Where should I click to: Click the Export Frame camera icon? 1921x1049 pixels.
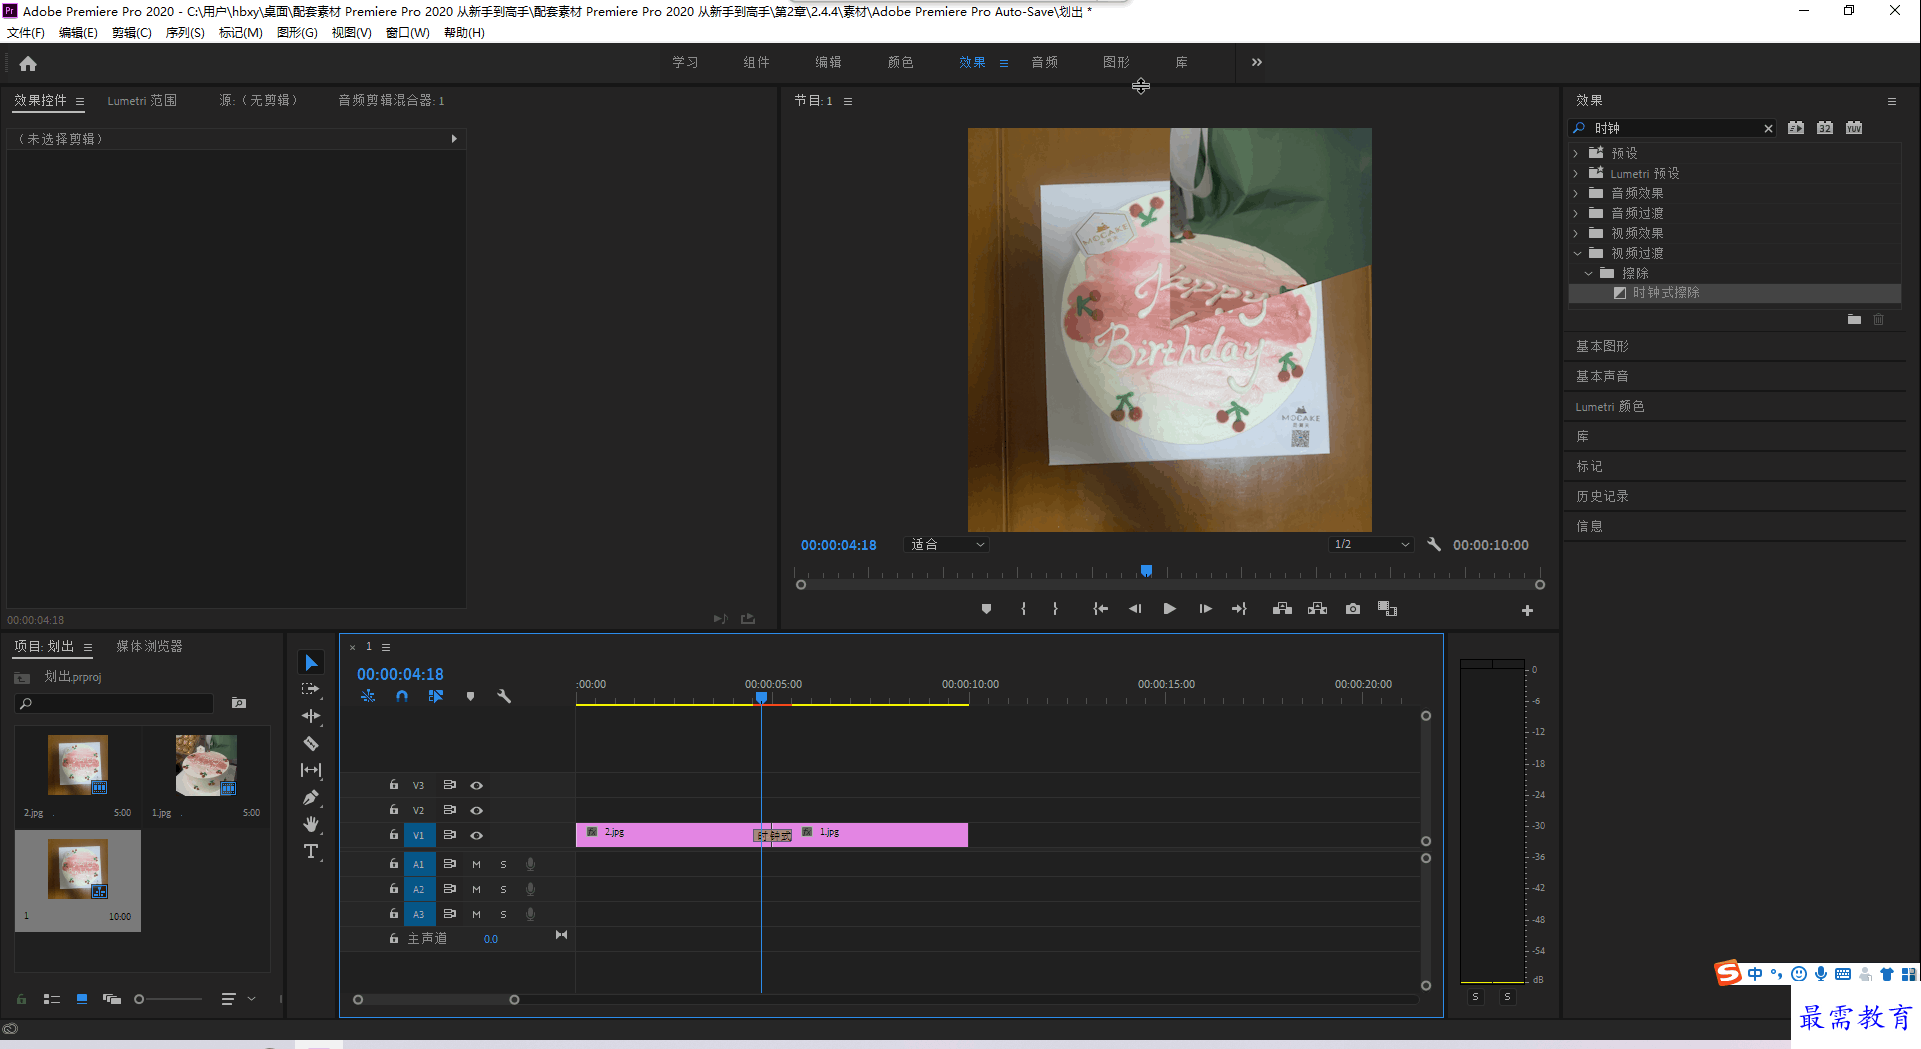click(1352, 608)
